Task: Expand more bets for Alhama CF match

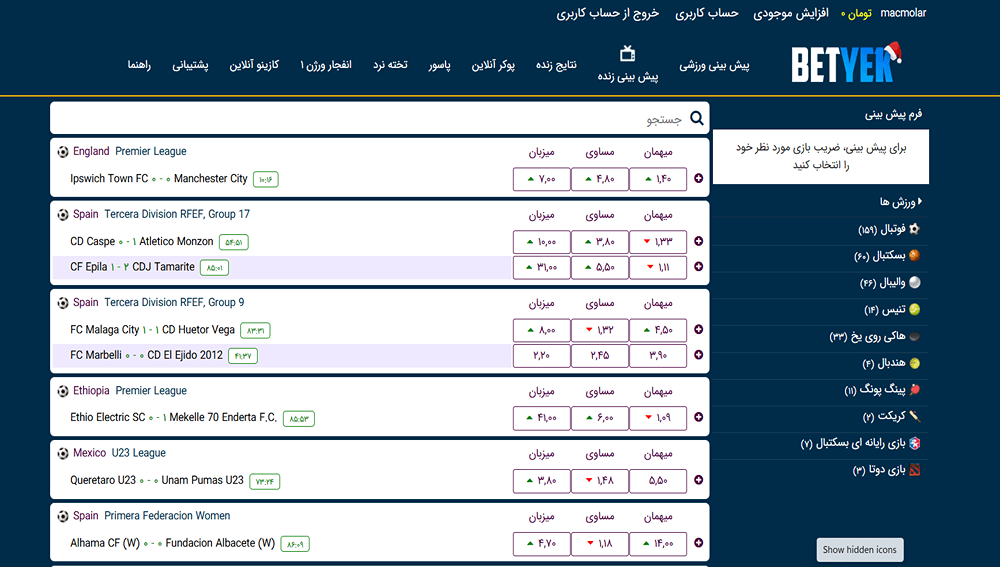Action: click(698, 543)
